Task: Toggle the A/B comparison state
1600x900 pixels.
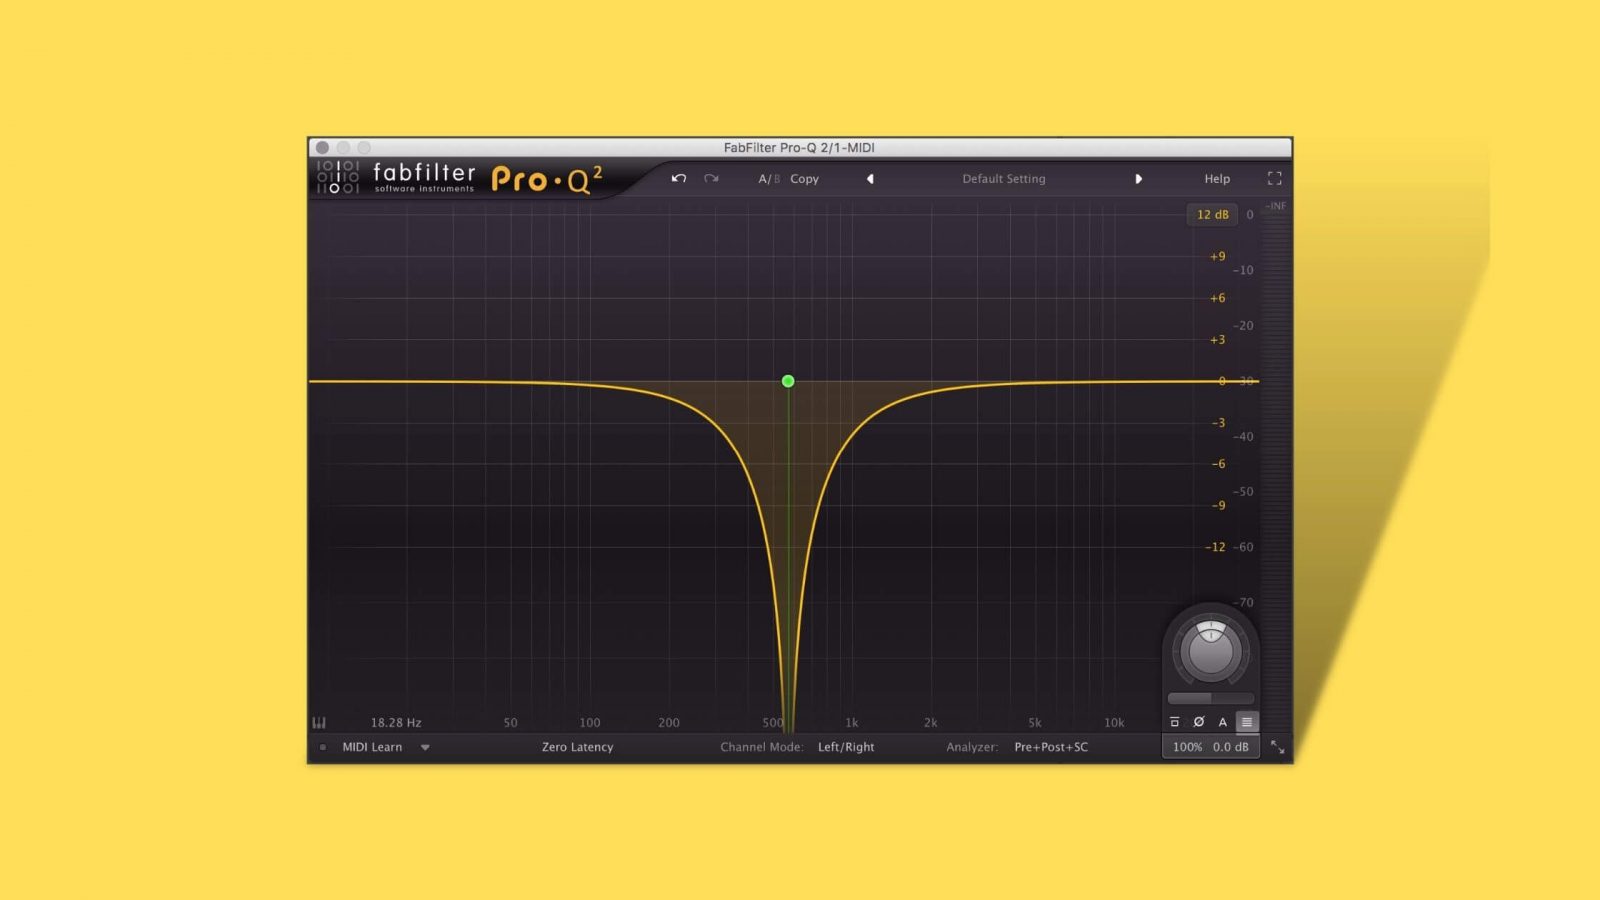Action: [x=768, y=179]
